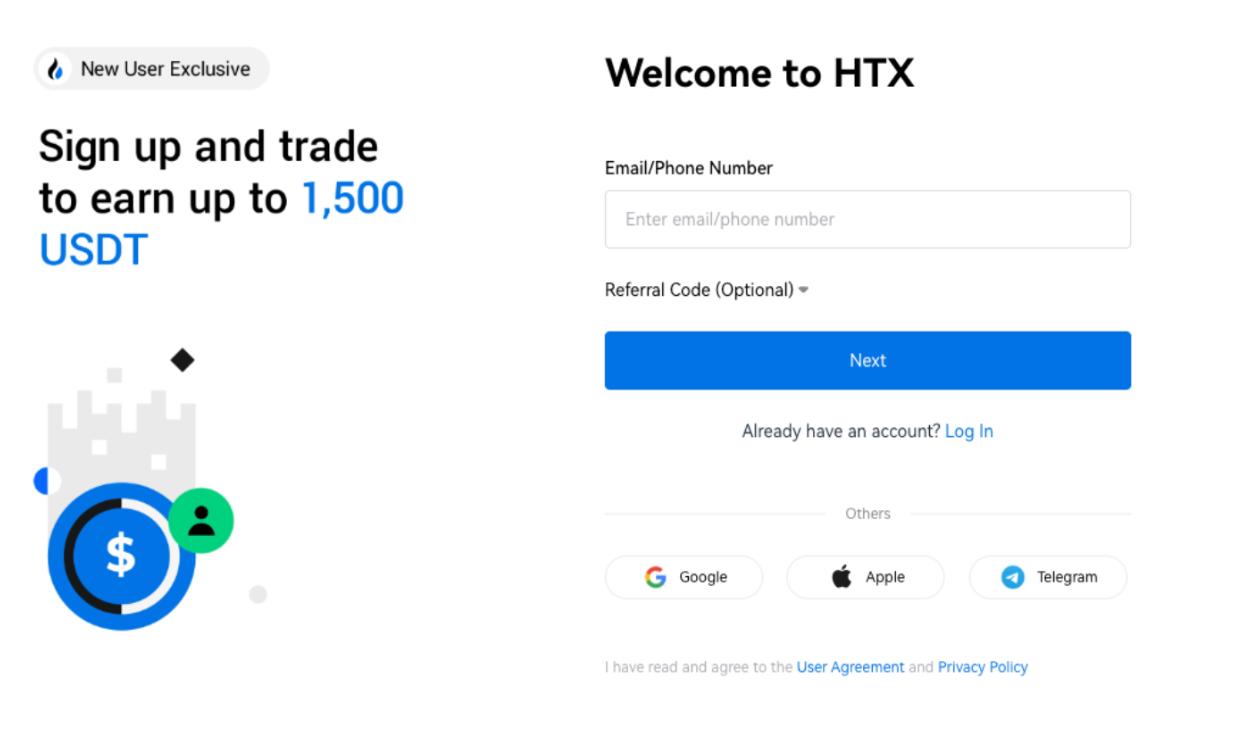Click the Apple logo icon
This screenshot has width=1237, height=750.
tap(842, 576)
